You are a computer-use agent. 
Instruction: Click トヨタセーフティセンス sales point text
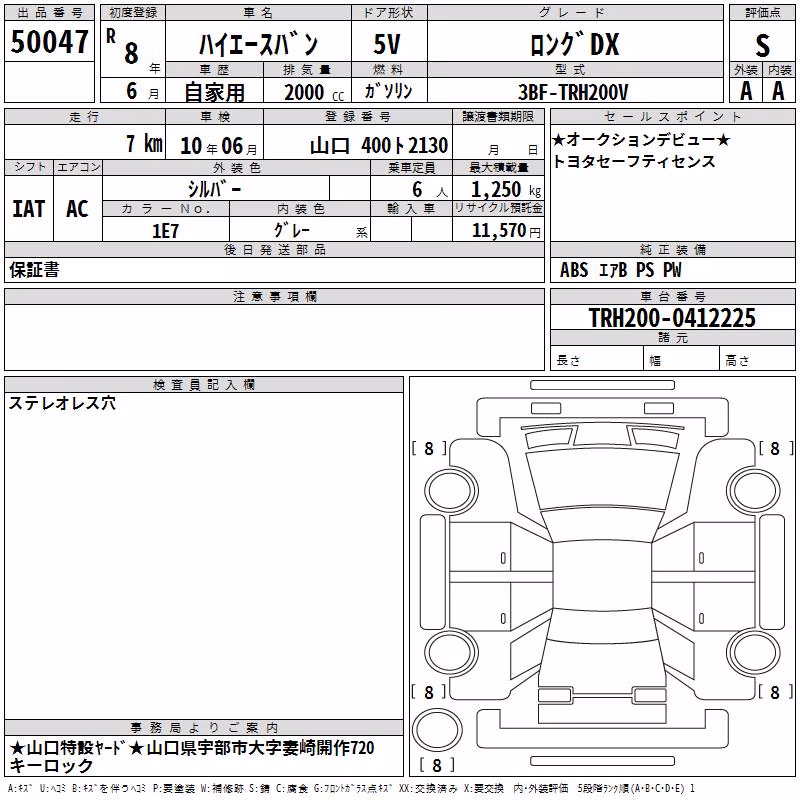(x=634, y=161)
